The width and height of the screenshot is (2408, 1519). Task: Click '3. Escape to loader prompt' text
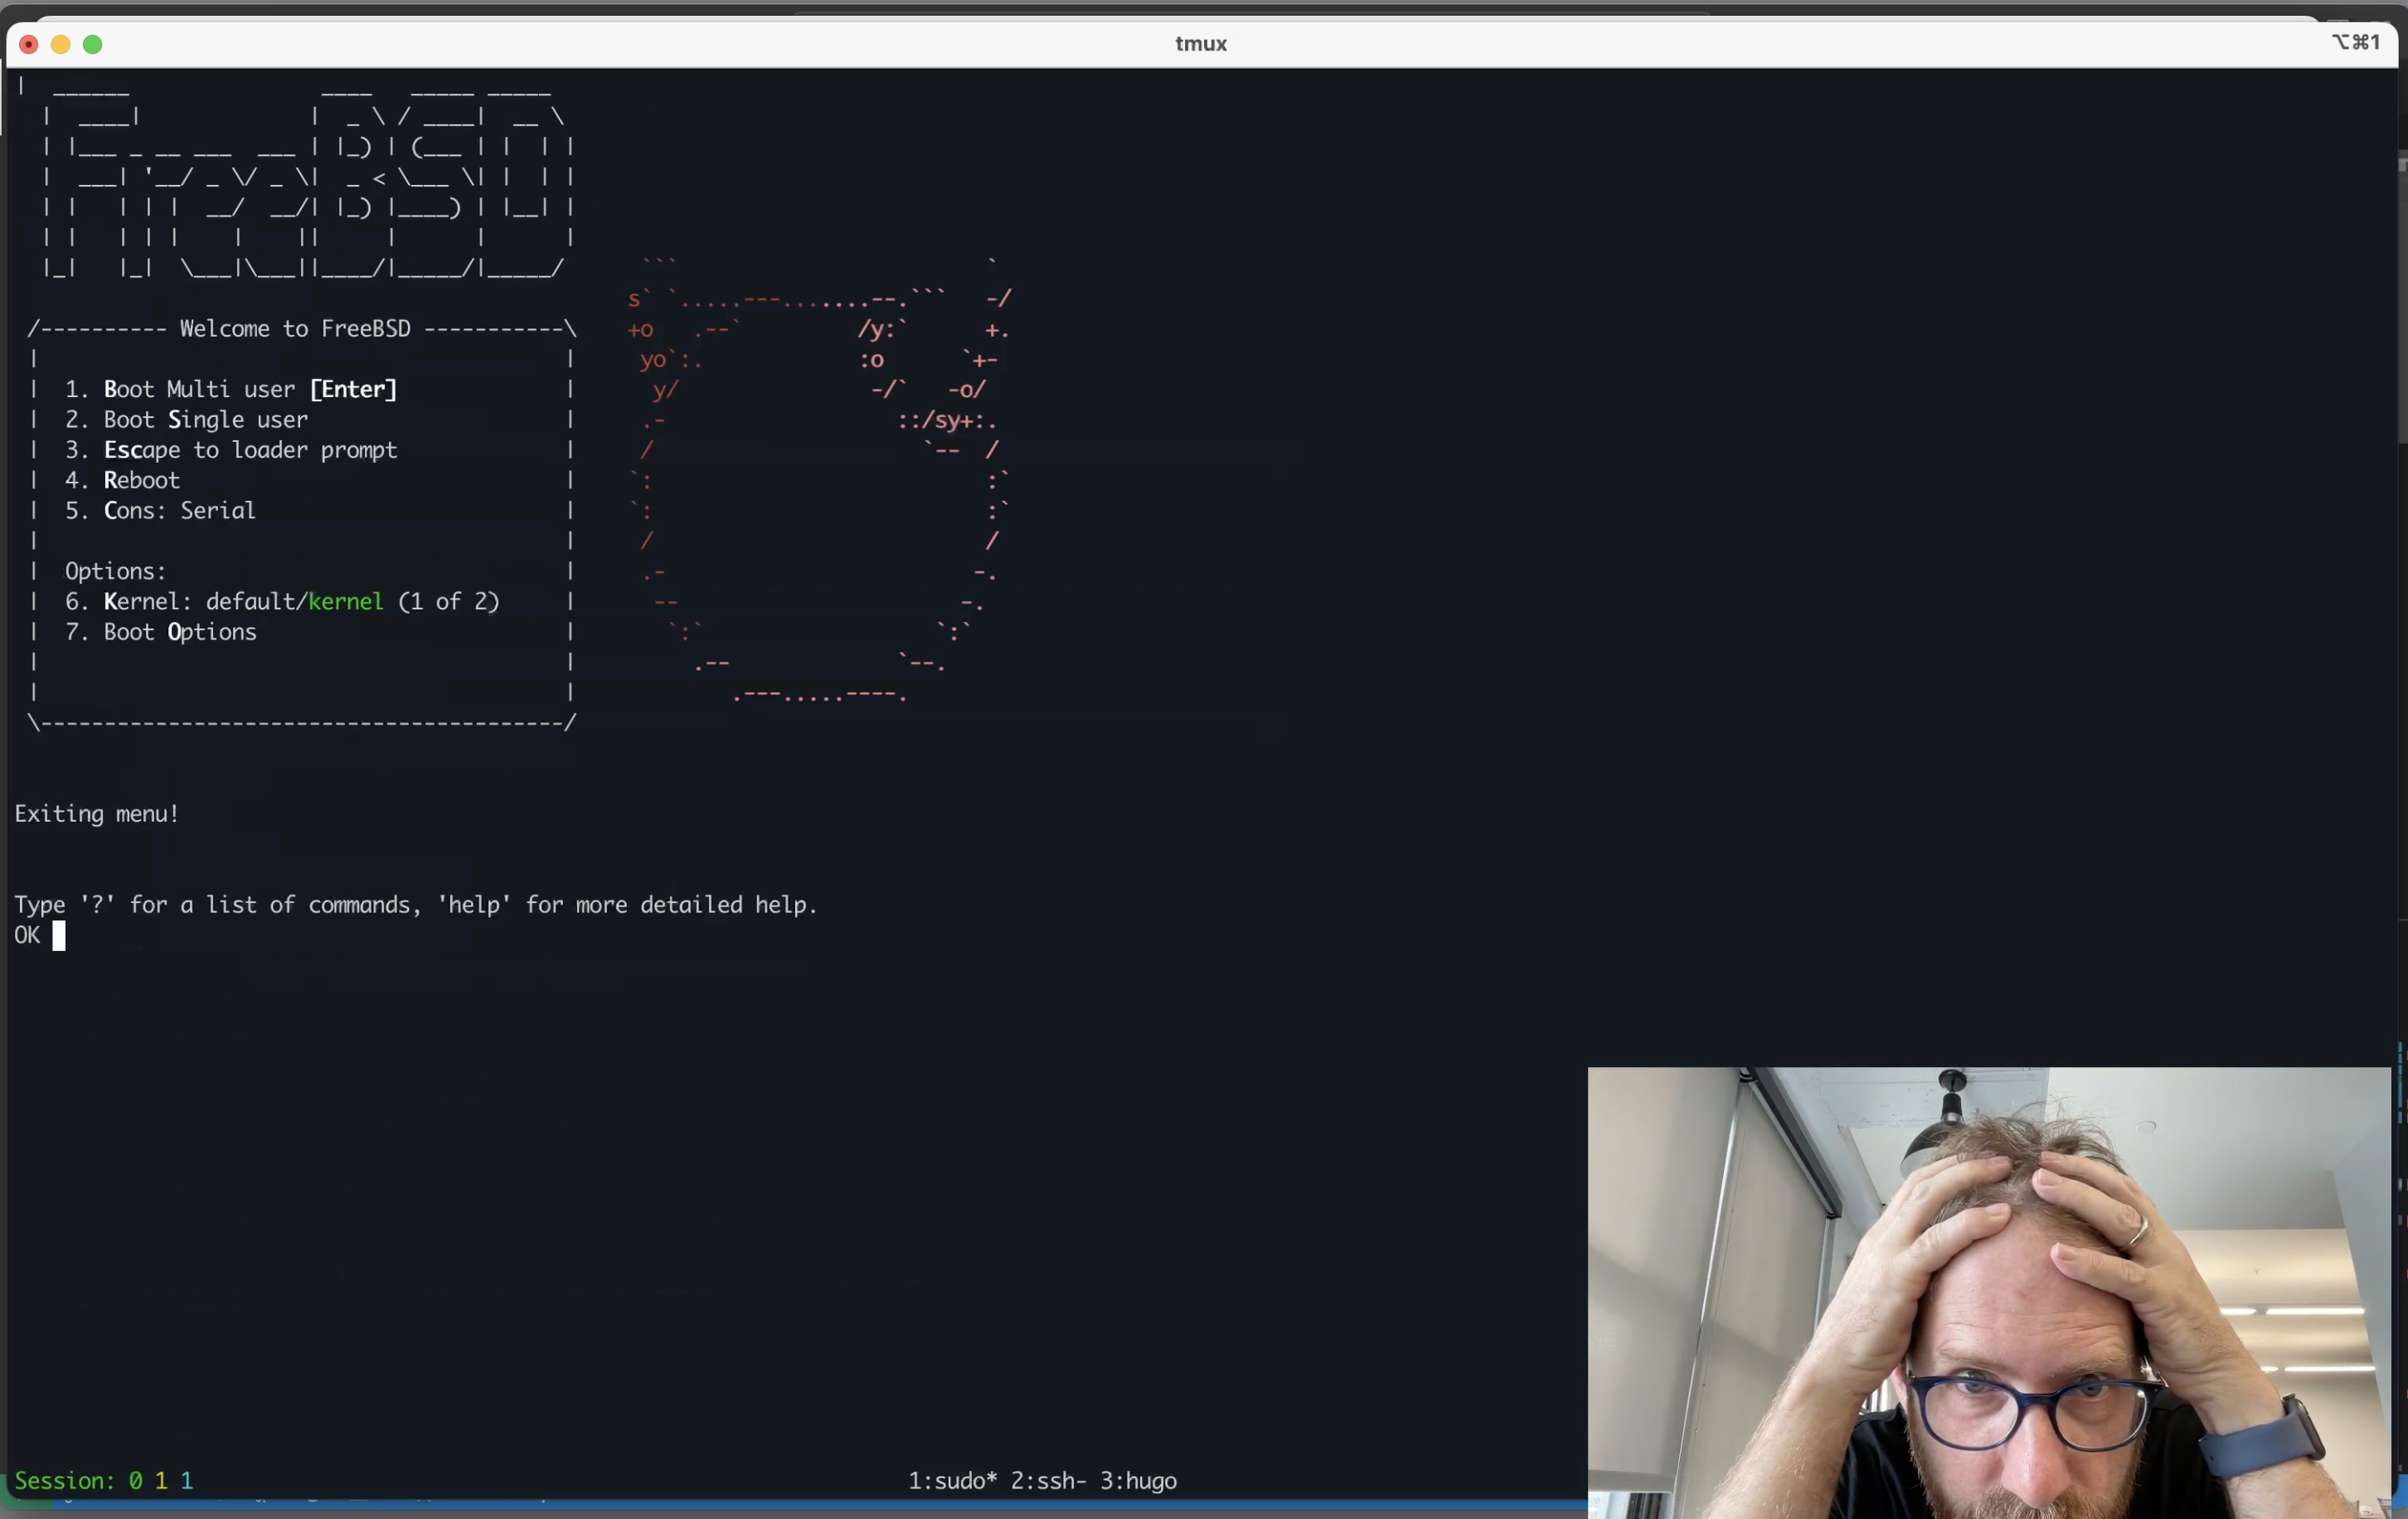pyautogui.click(x=231, y=450)
